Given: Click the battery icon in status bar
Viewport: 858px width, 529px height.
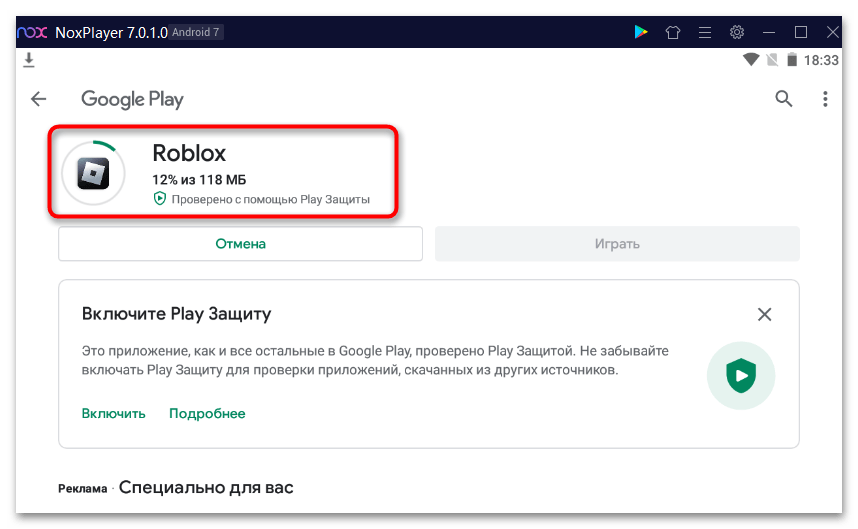Looking at the screenshot, I should coord(792,60).
